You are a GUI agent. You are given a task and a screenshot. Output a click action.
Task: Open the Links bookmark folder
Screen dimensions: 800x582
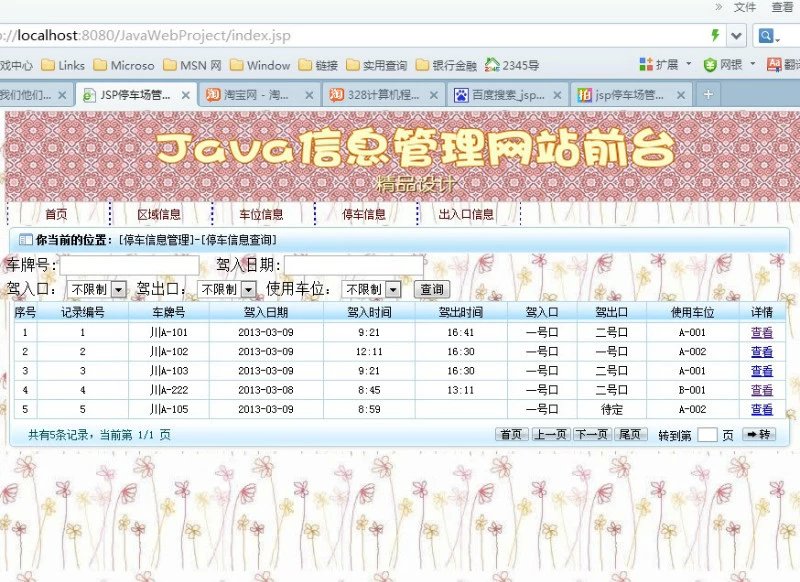[63, 65]
